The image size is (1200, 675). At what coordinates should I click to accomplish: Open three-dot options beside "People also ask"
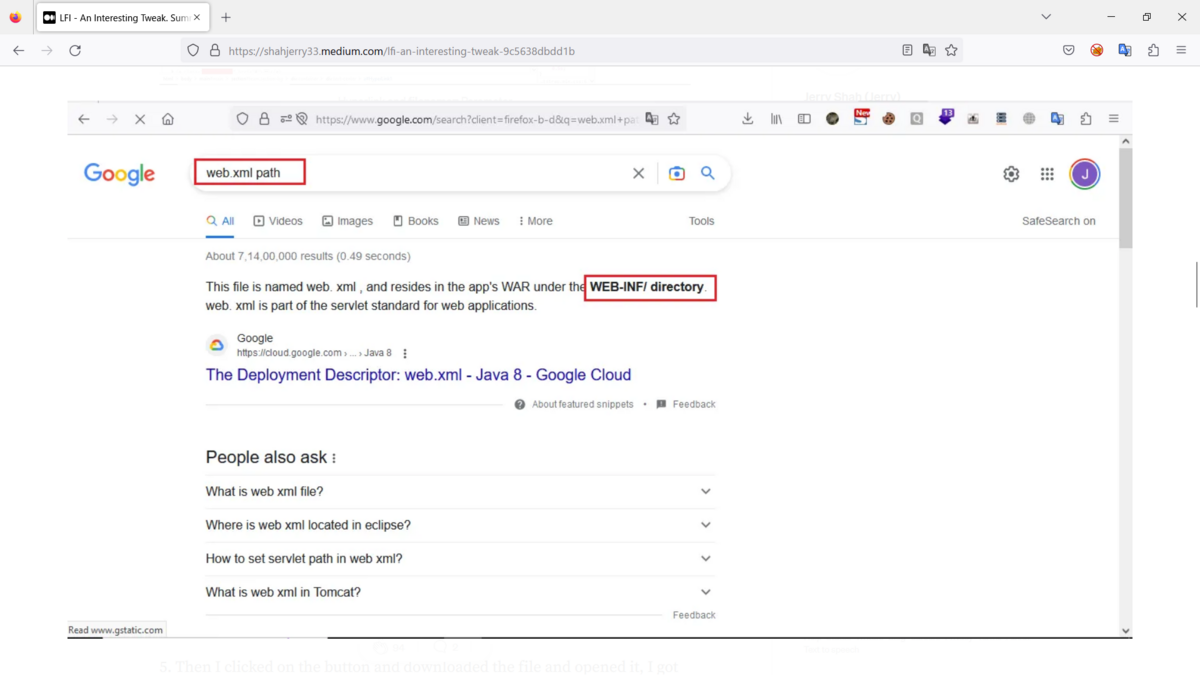(334, 458)
